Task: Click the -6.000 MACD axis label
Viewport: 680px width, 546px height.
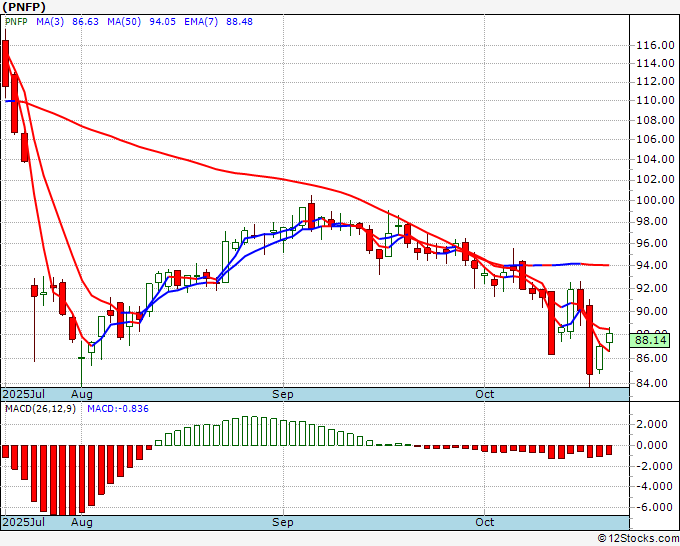Action: [x=652, y=507]
